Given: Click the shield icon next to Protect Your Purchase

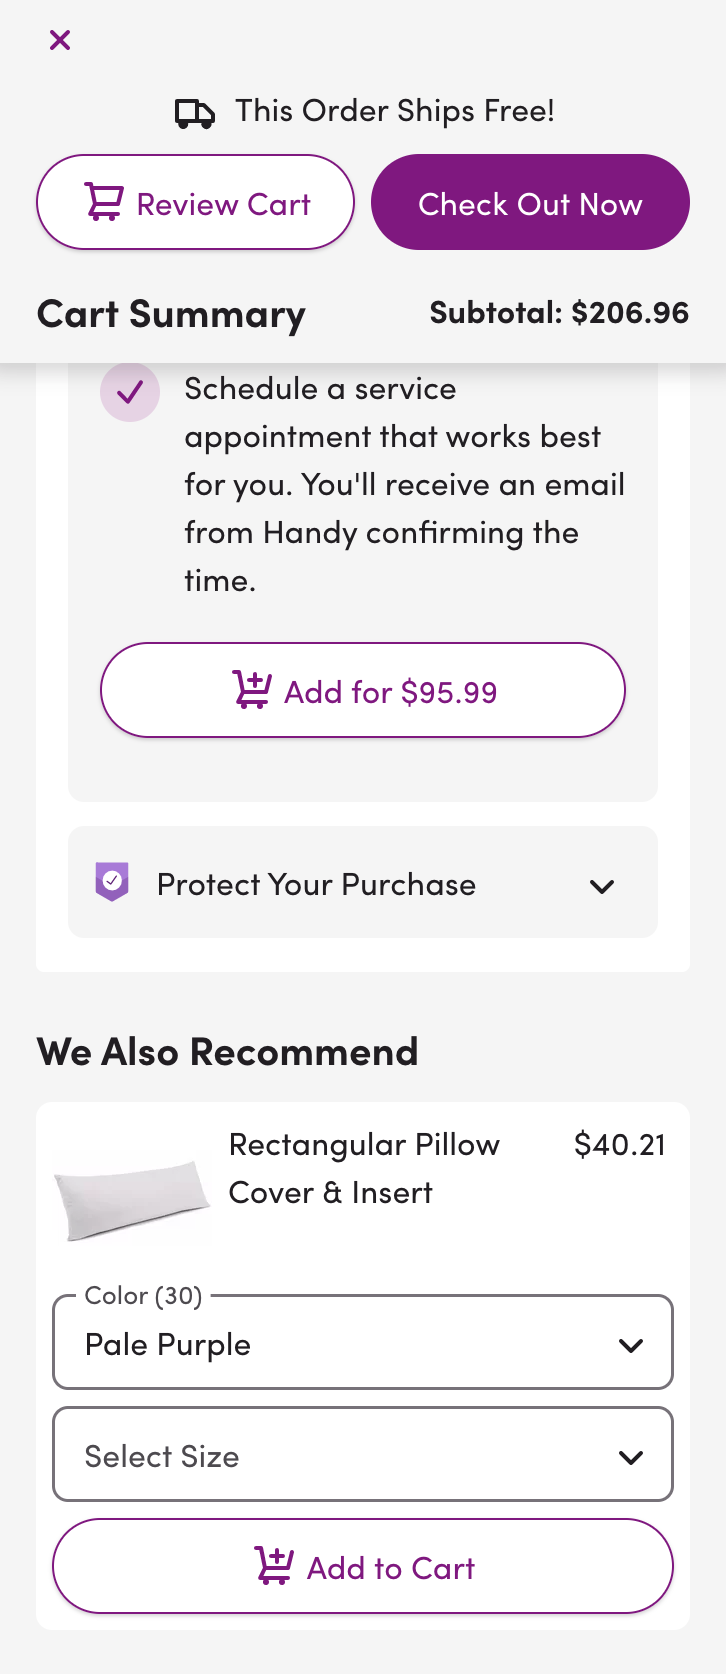Looking at the screenshot, I should click(112, 882).
